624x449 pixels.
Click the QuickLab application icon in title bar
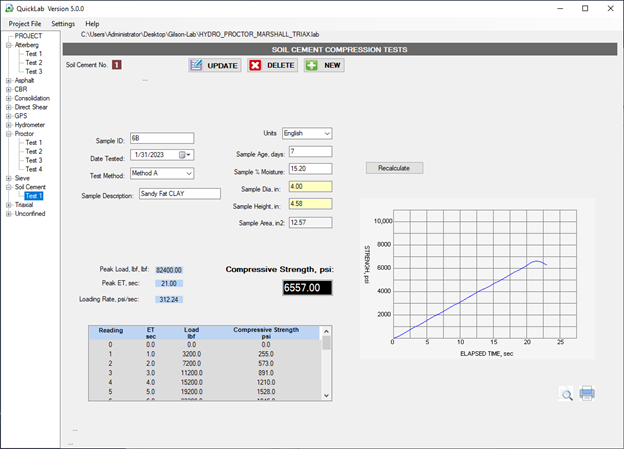(x=9, y=8)
